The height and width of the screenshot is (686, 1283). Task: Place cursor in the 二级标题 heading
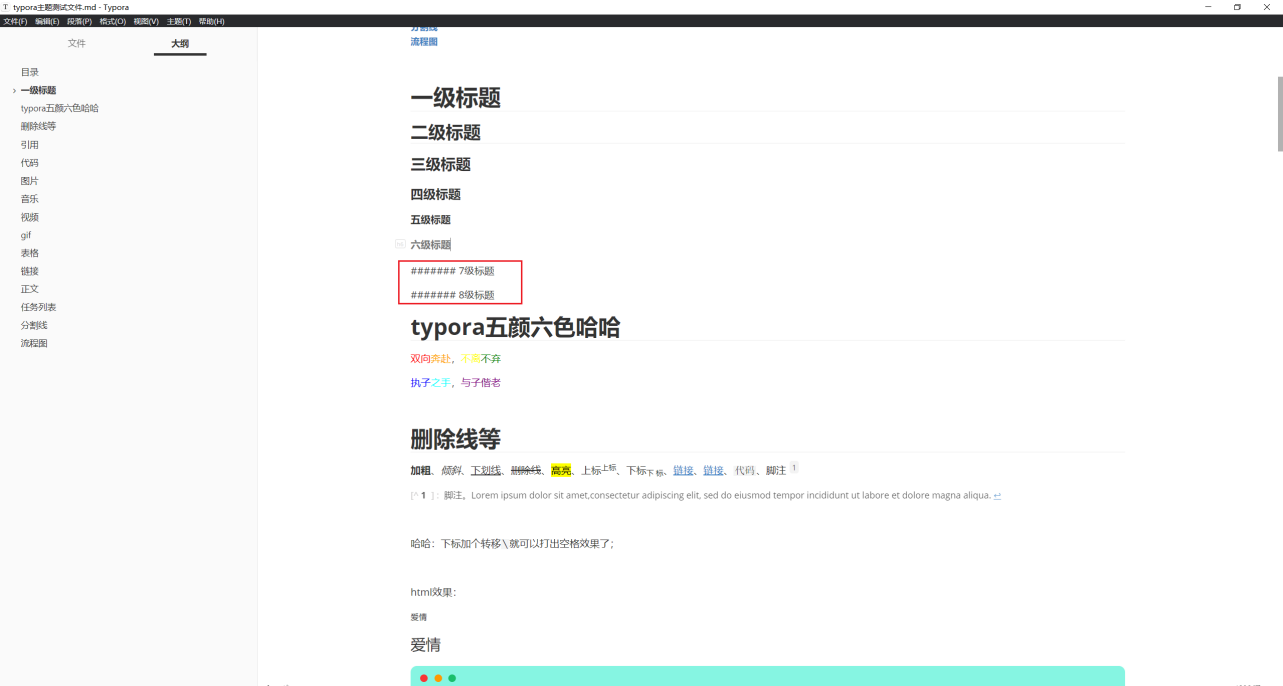click(x=446, y=132)
